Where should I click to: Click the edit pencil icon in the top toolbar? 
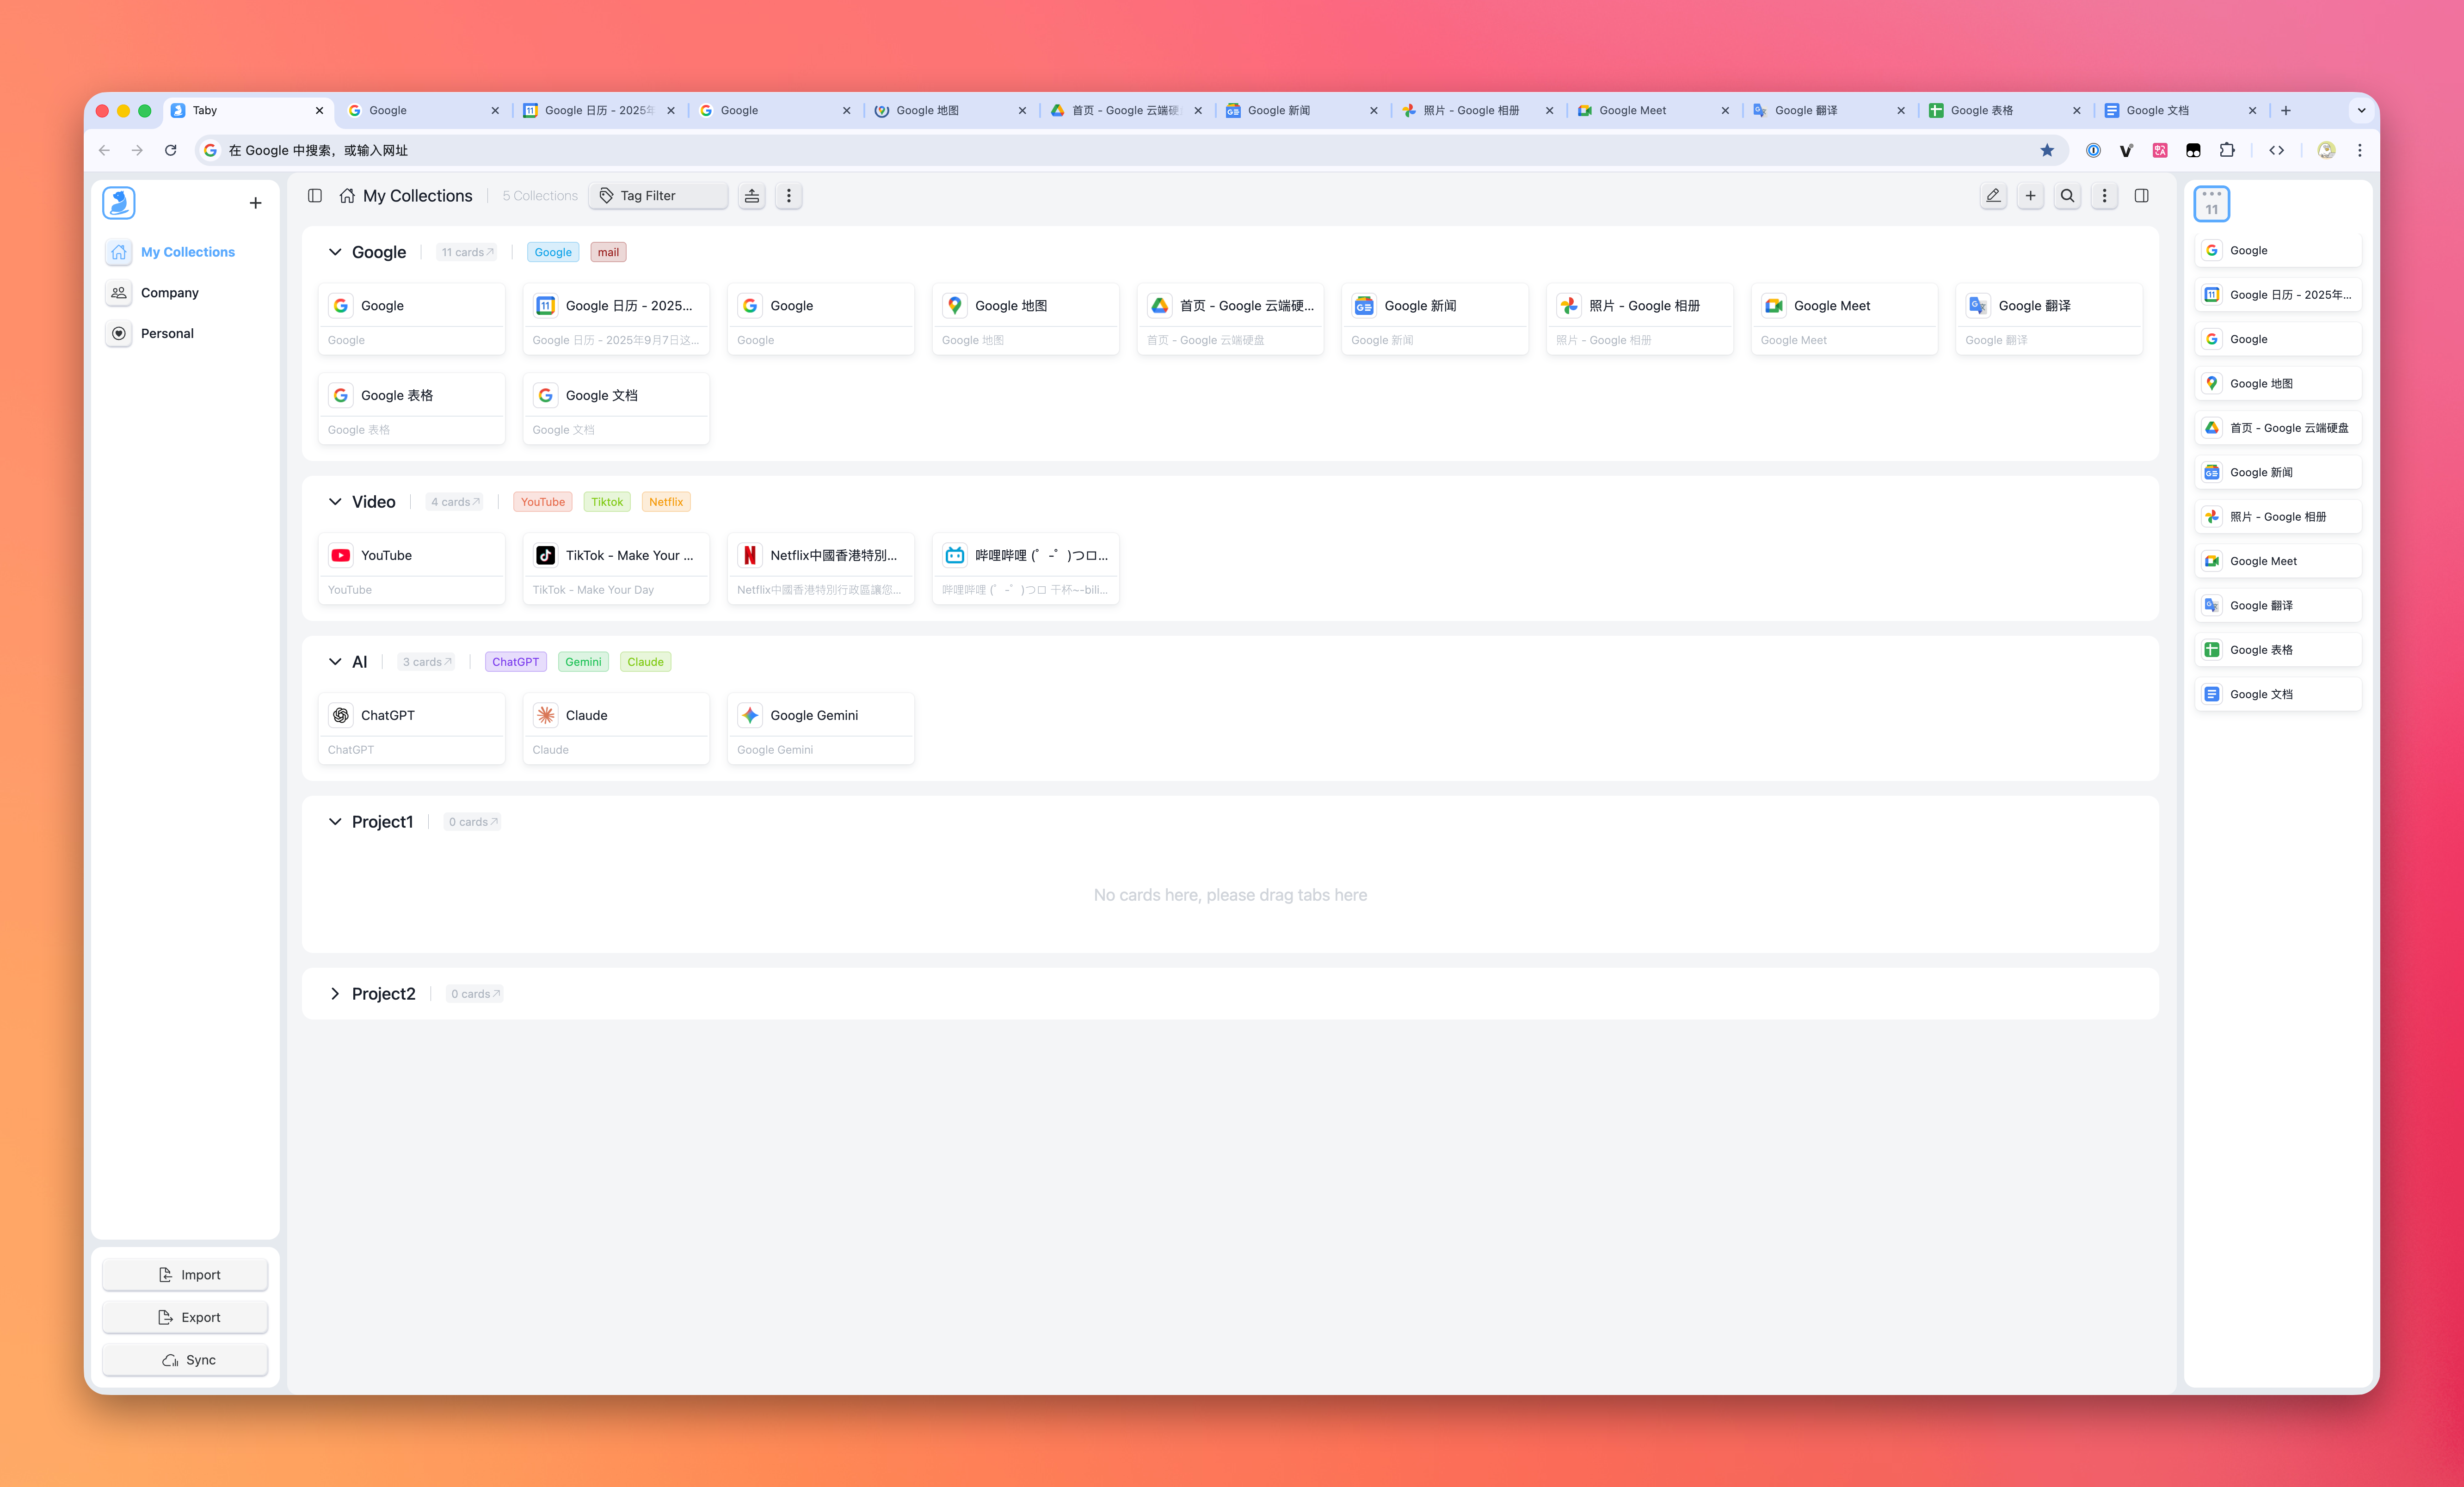tap(1993, 196)
